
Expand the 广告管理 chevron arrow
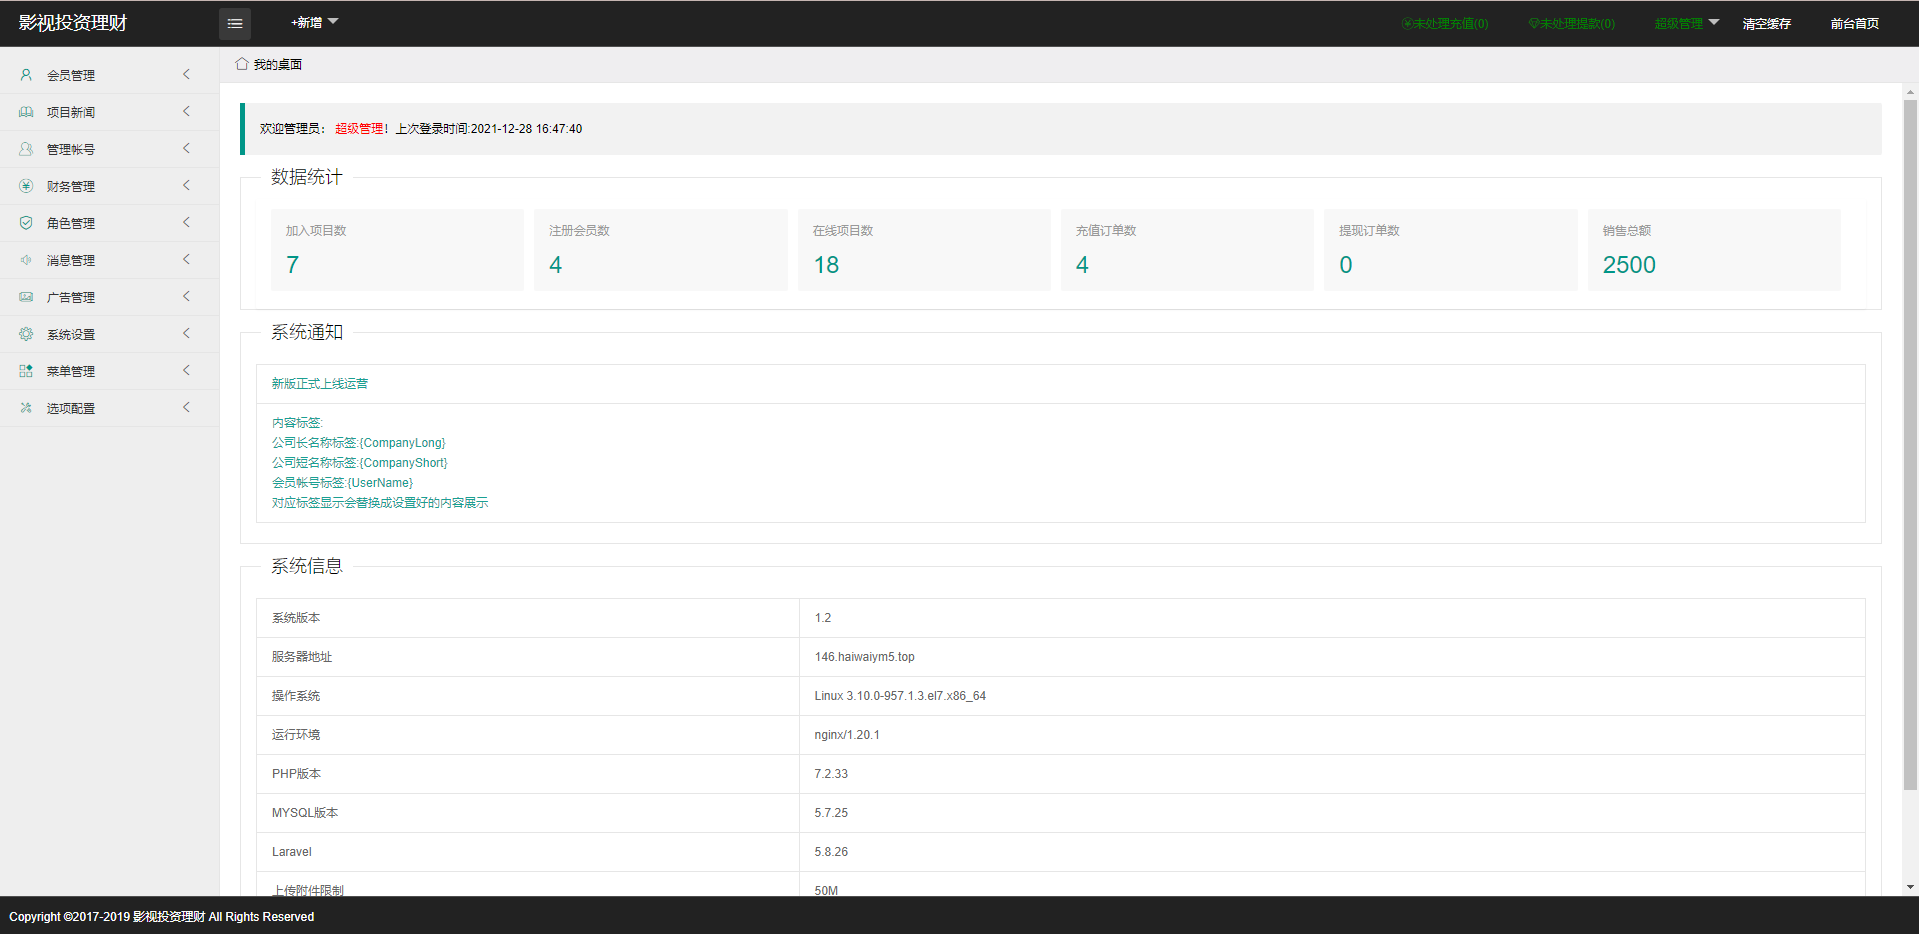(186, 297)
